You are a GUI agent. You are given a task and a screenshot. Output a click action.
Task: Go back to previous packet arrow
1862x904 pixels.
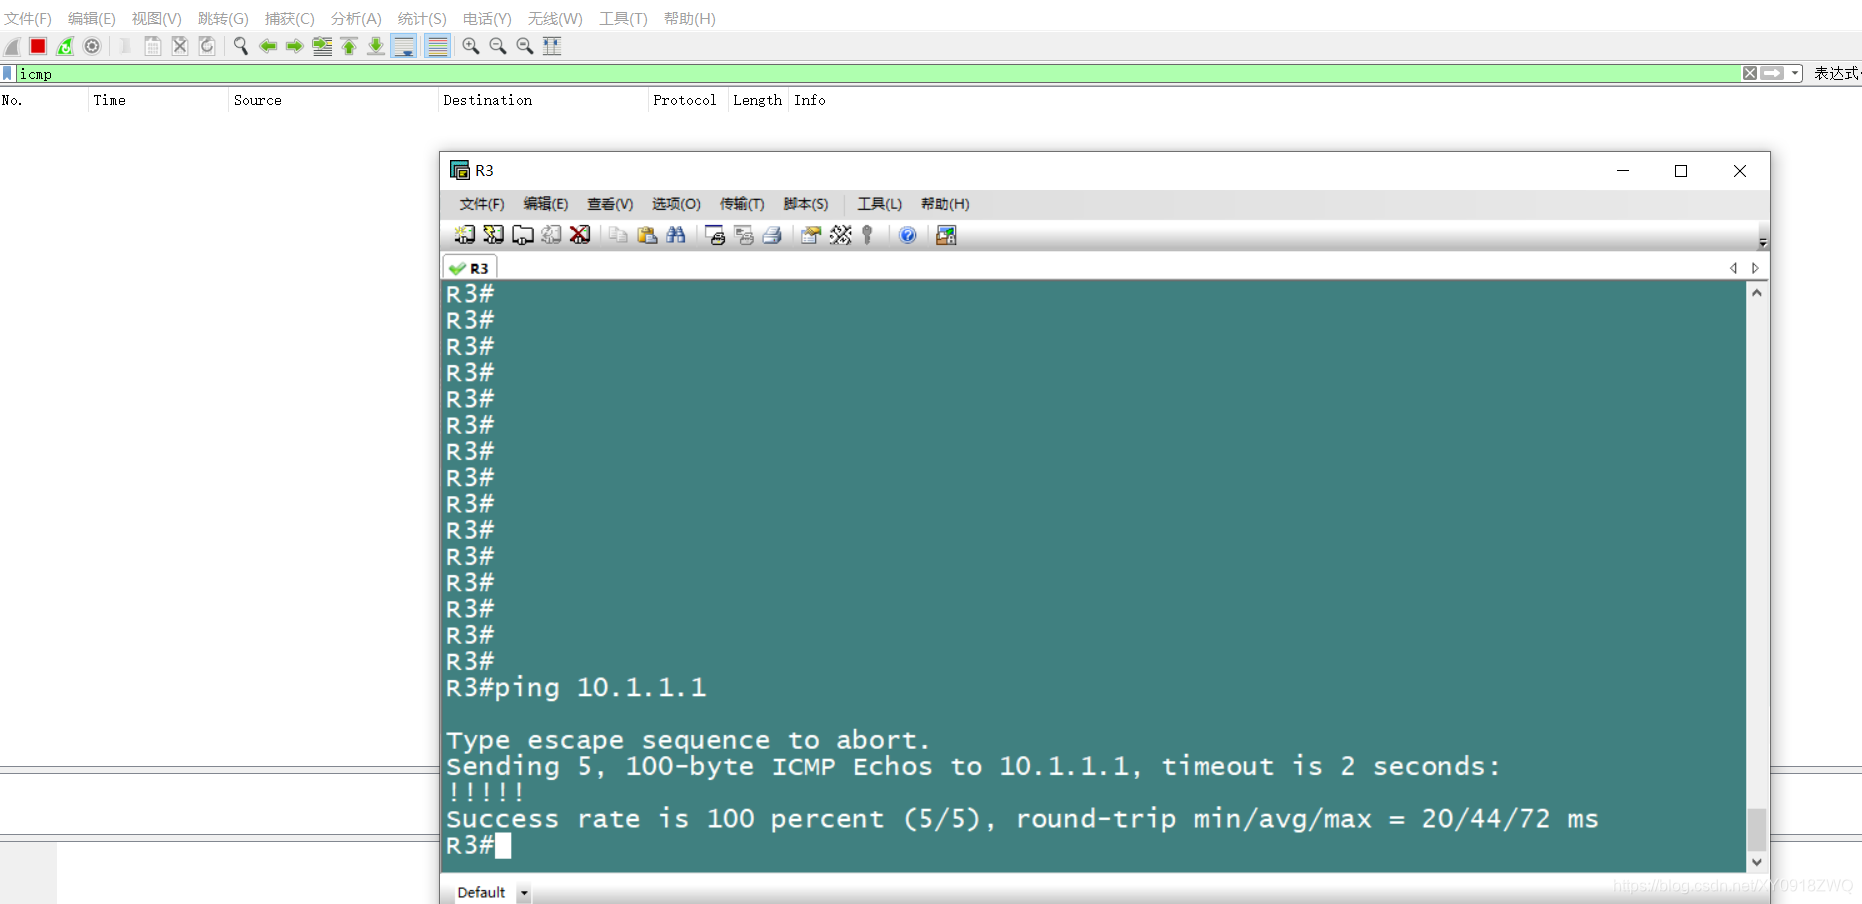(268, 46)
